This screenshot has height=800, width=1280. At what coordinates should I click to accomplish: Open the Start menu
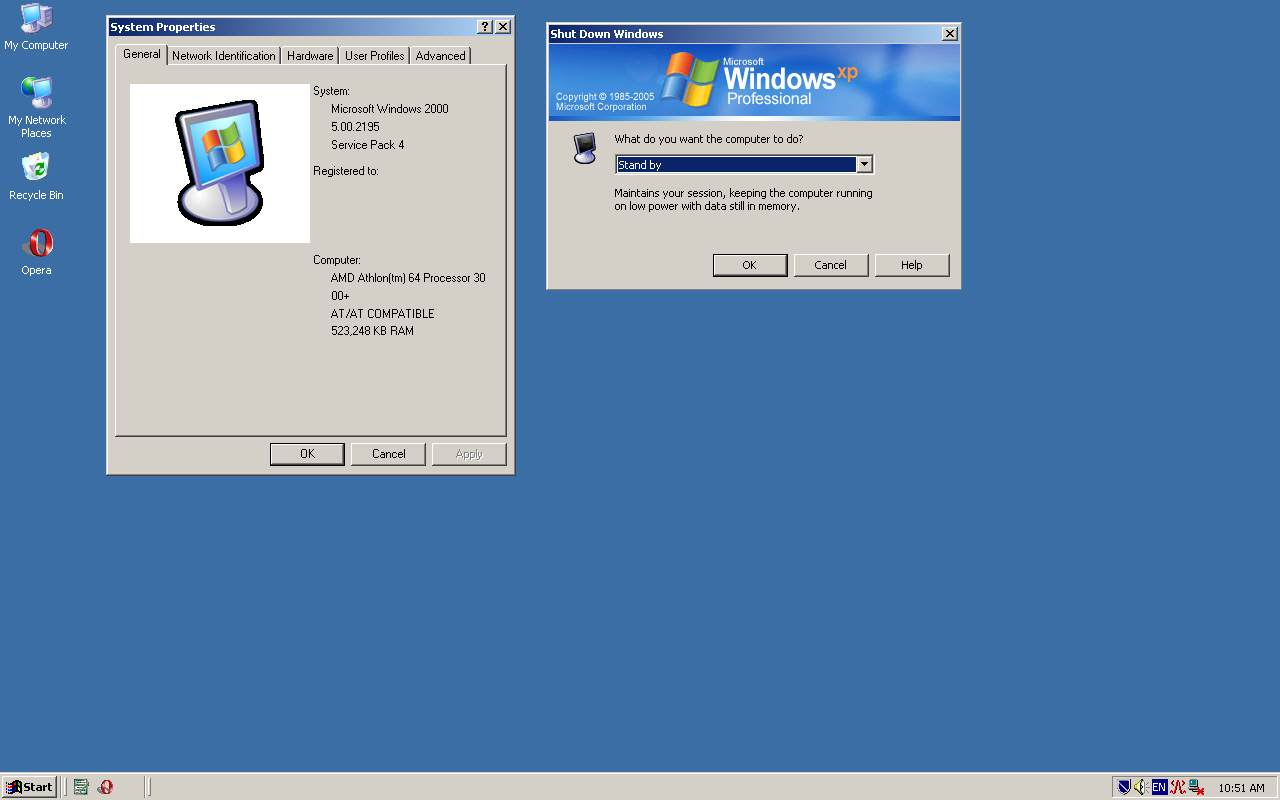click(29, 787)
